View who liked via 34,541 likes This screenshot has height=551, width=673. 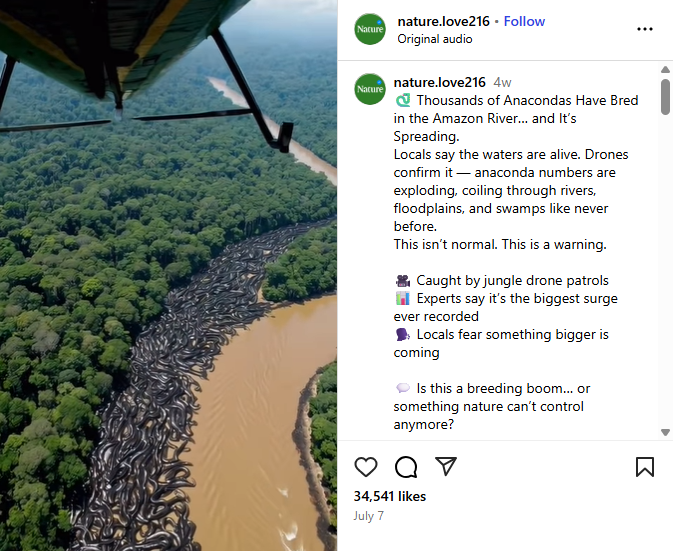click(x=390, y=496)
